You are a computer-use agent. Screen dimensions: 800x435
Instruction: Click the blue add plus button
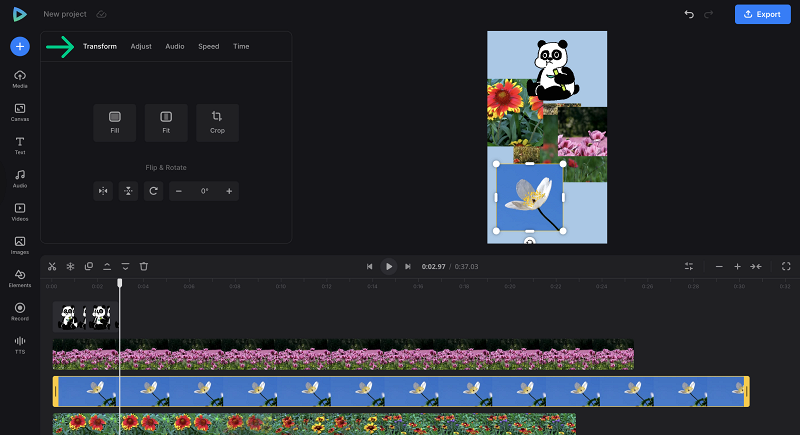(x=20, y=46)
